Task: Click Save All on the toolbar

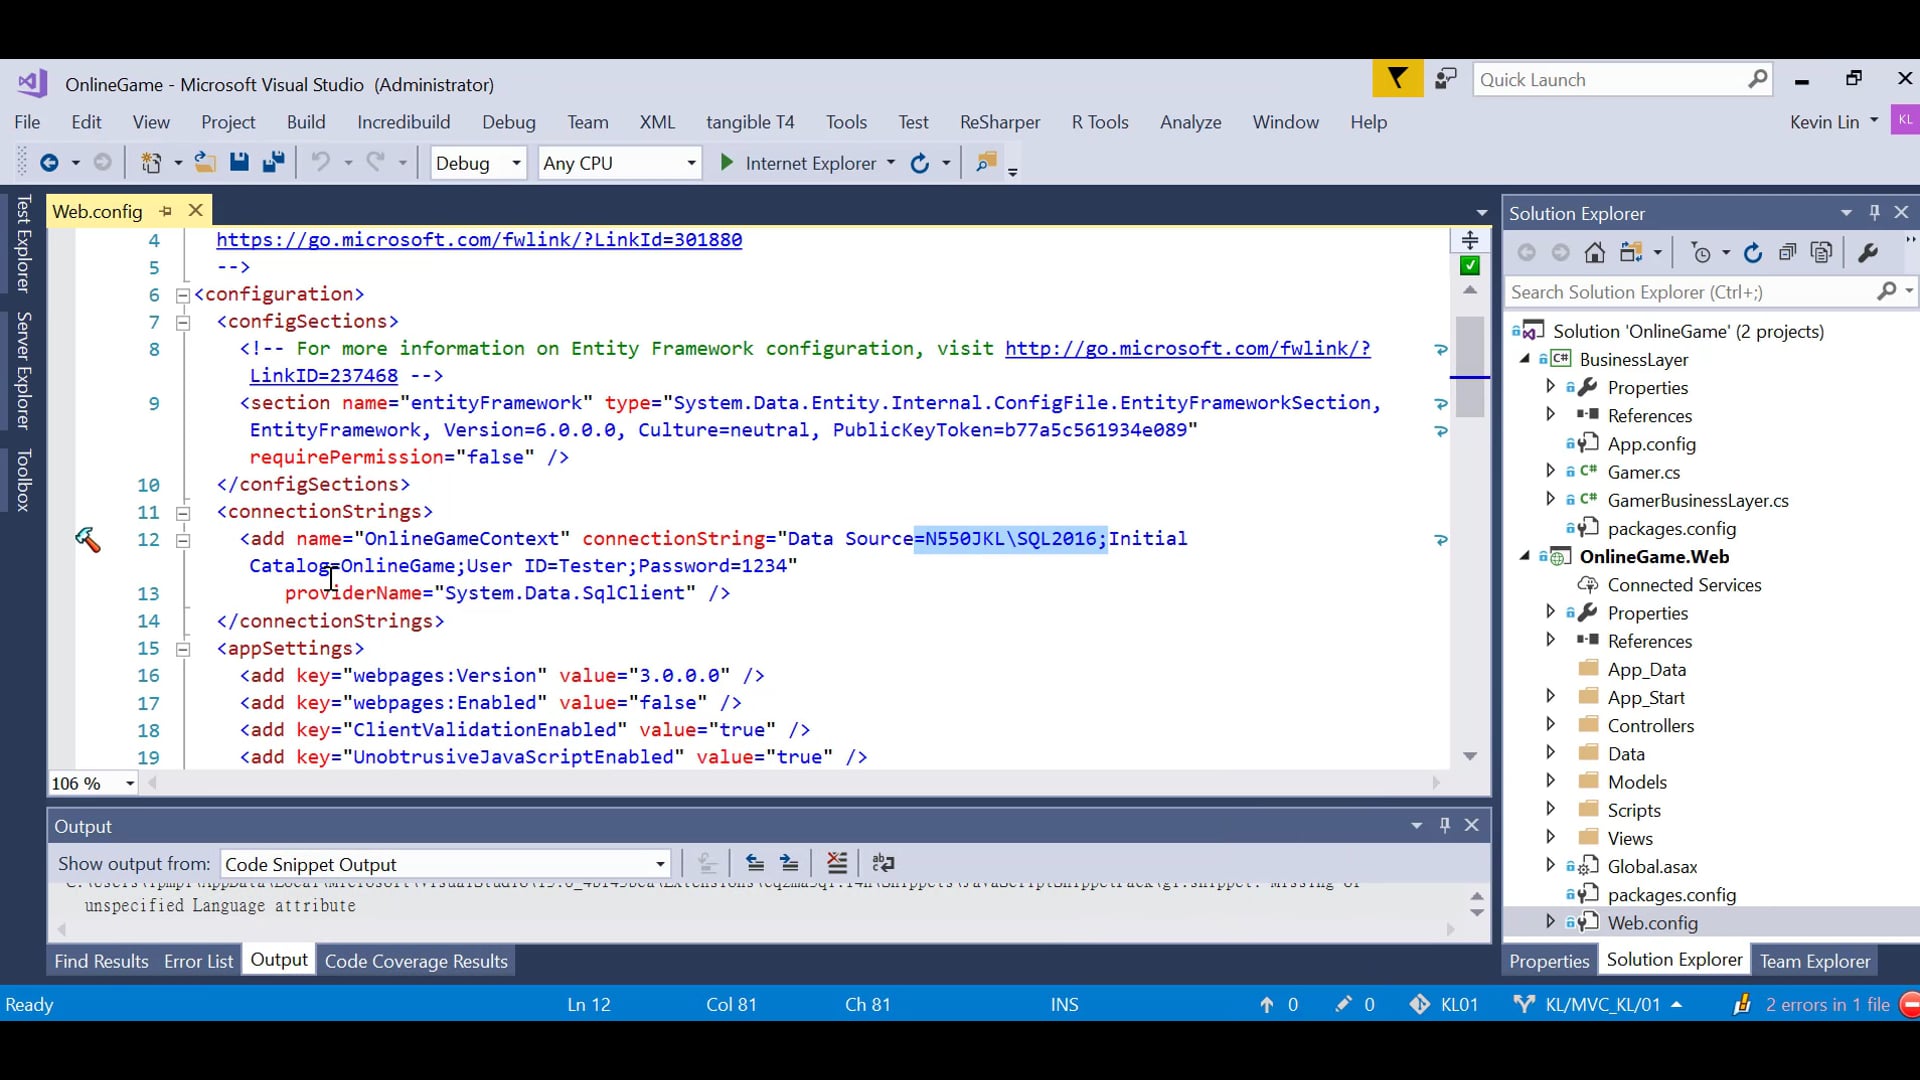Action: (274, 162)
